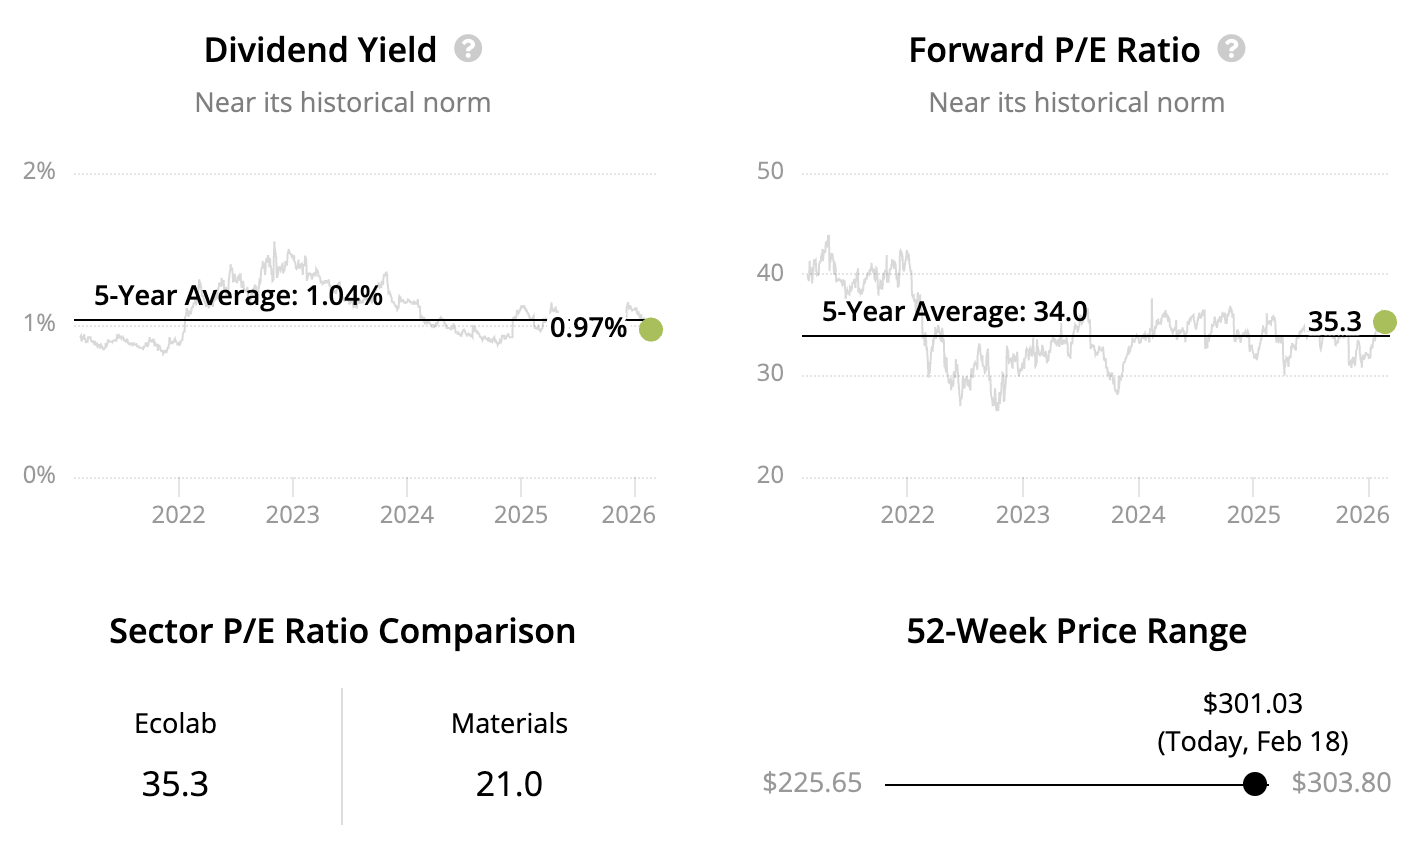Select the Dividend Yield heading
Viewport: 1416px width, 850px height.
(x=320, y=50)
